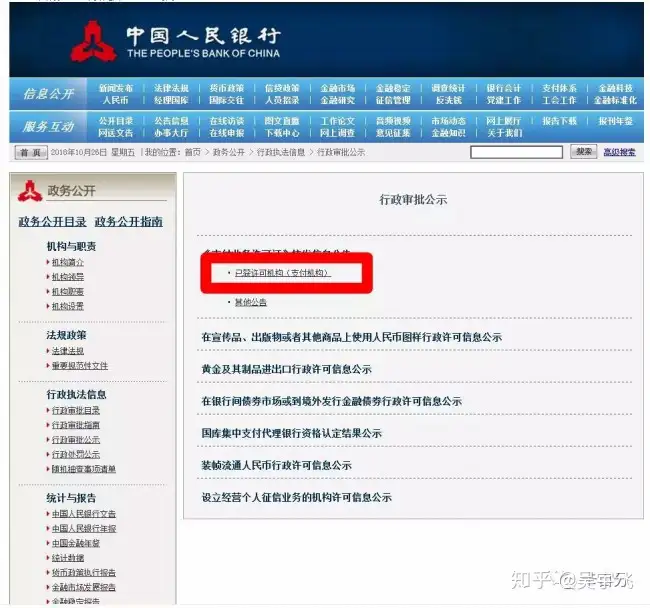Screen dimensions: 650x608
Task: Click the red emblem beside 政务公开 in sidebar
Action: pyautogui.click(x=30, y=191)
